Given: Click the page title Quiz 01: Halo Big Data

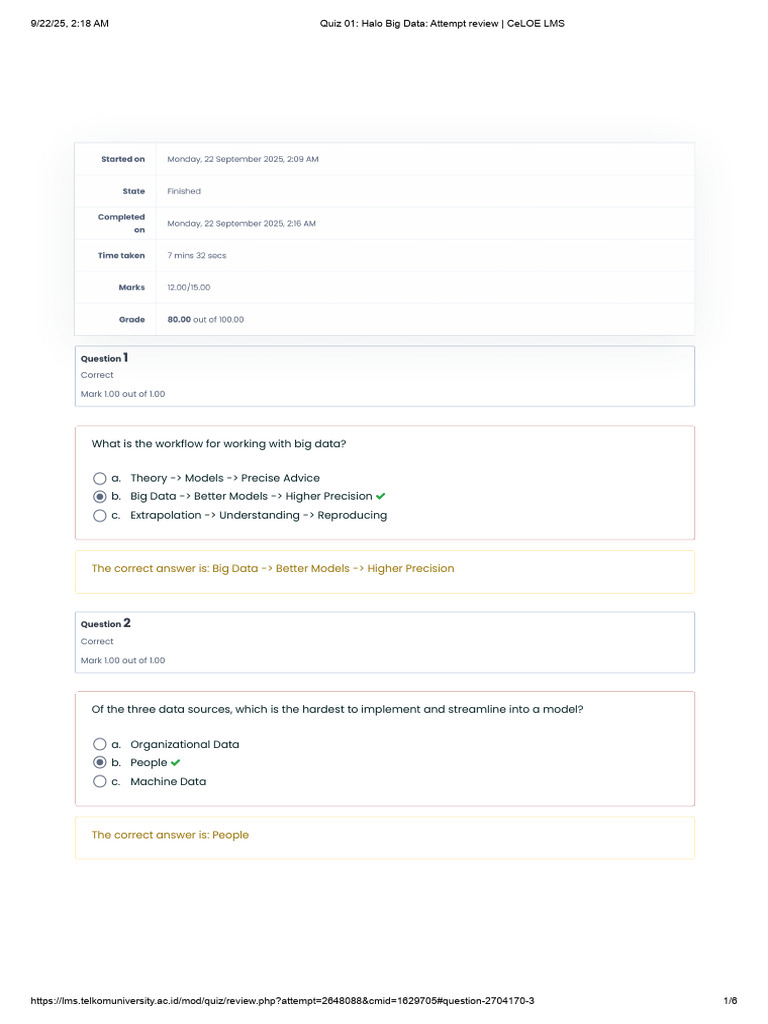Looking at the screenshot, I should [x=440, y=23].
